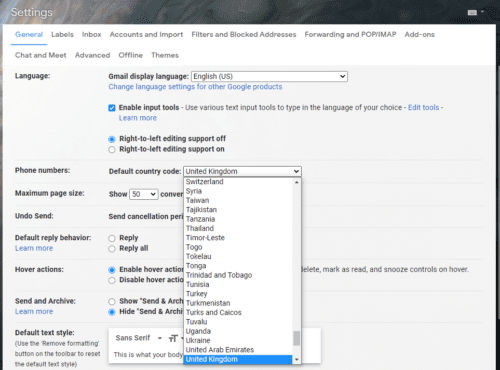The height and width of the screenshot is (370, 500).
Task: Open the Offline tab
Action: click(131, 55)
